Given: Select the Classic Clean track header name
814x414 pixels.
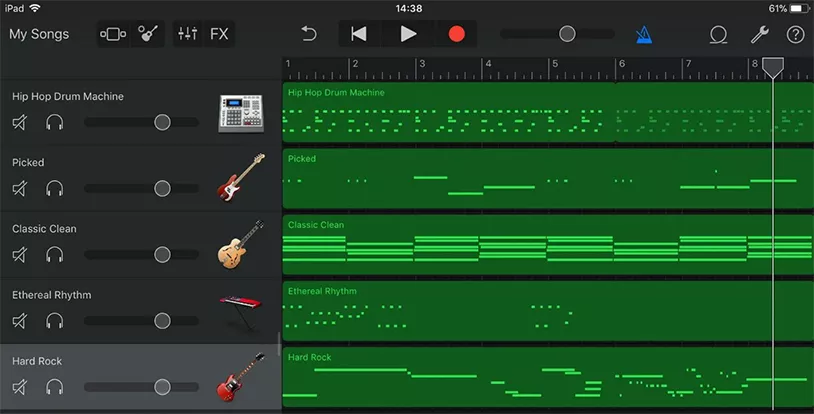Looking at the screenshot, I should [44, 229].
